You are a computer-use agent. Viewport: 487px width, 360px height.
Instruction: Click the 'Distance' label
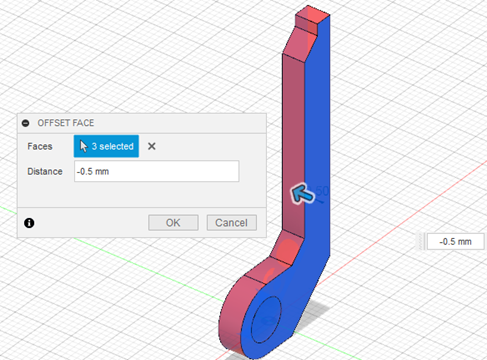[45, 171]
